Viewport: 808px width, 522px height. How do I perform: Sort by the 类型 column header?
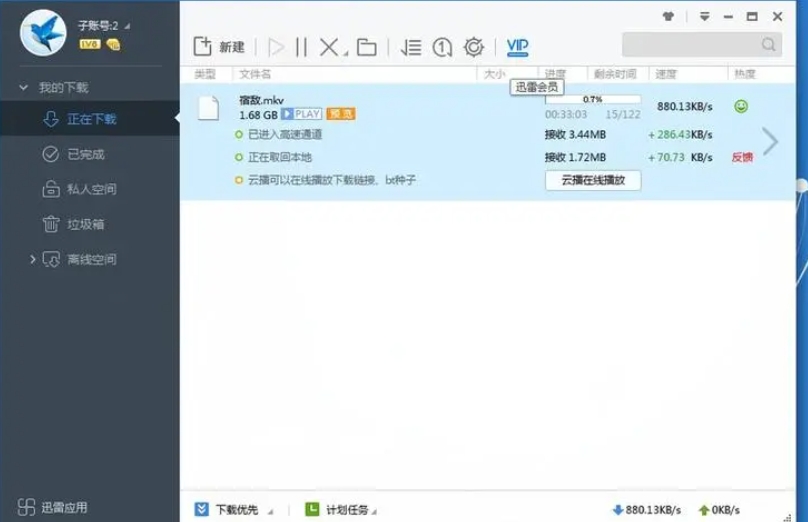[x=205, y=74]
